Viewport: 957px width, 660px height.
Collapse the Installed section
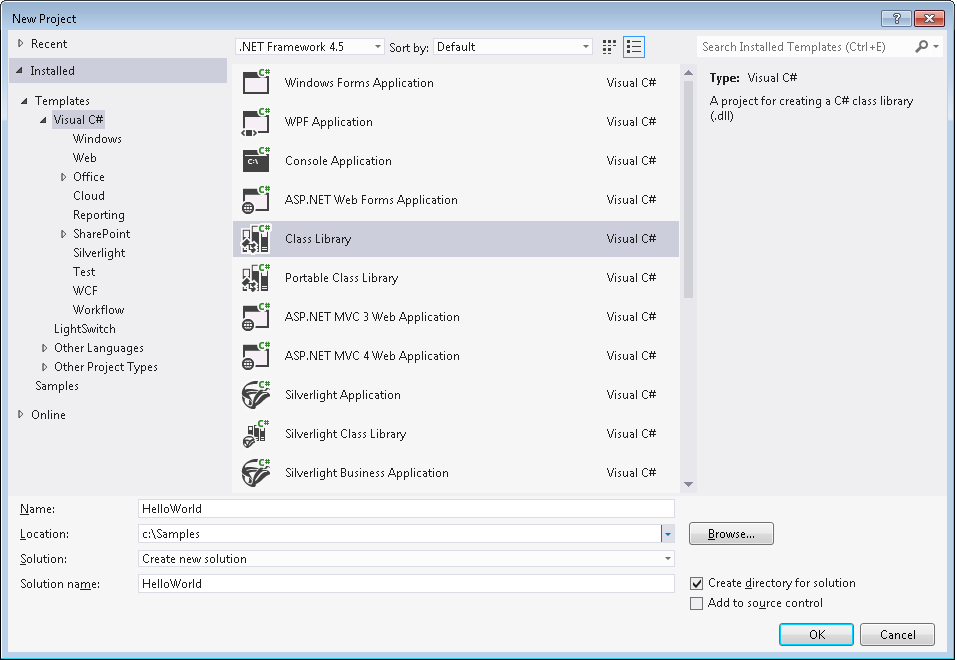(20, 71)
